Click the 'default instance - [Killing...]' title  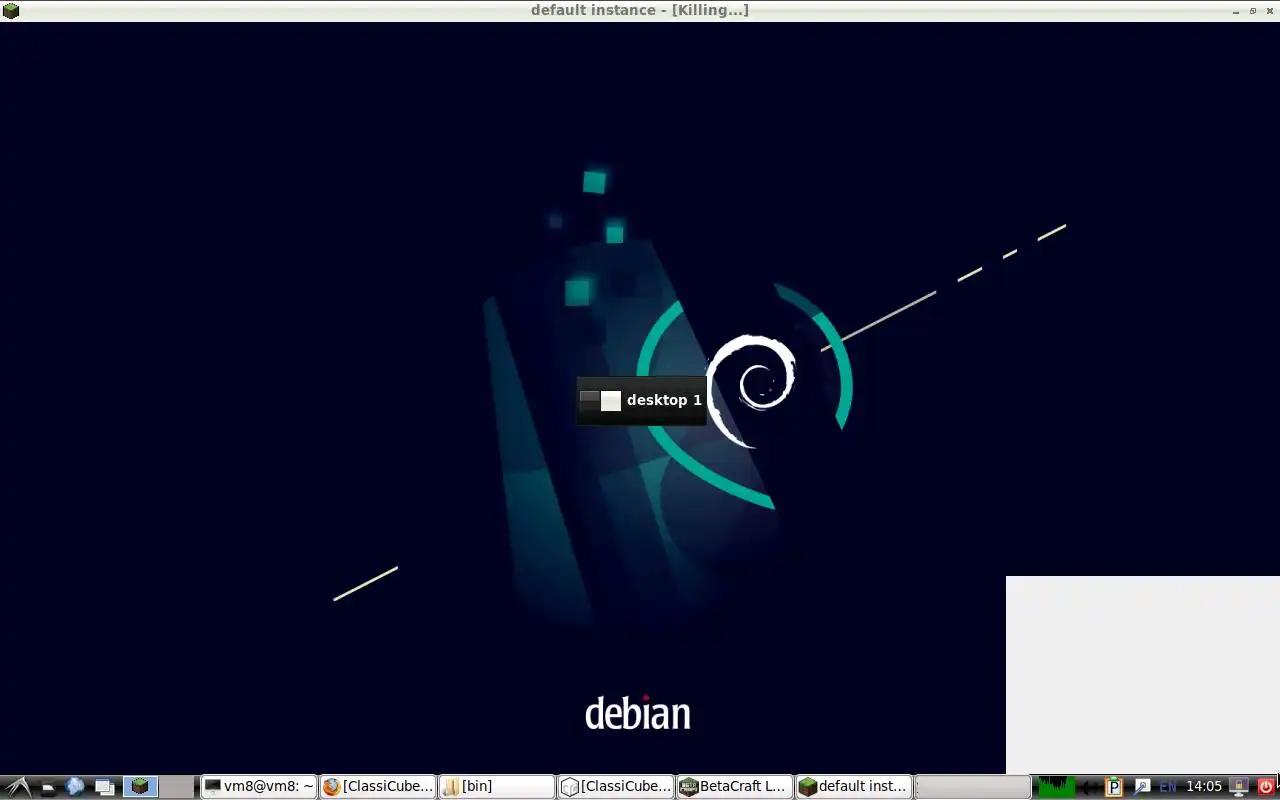(x=640, y=10)
